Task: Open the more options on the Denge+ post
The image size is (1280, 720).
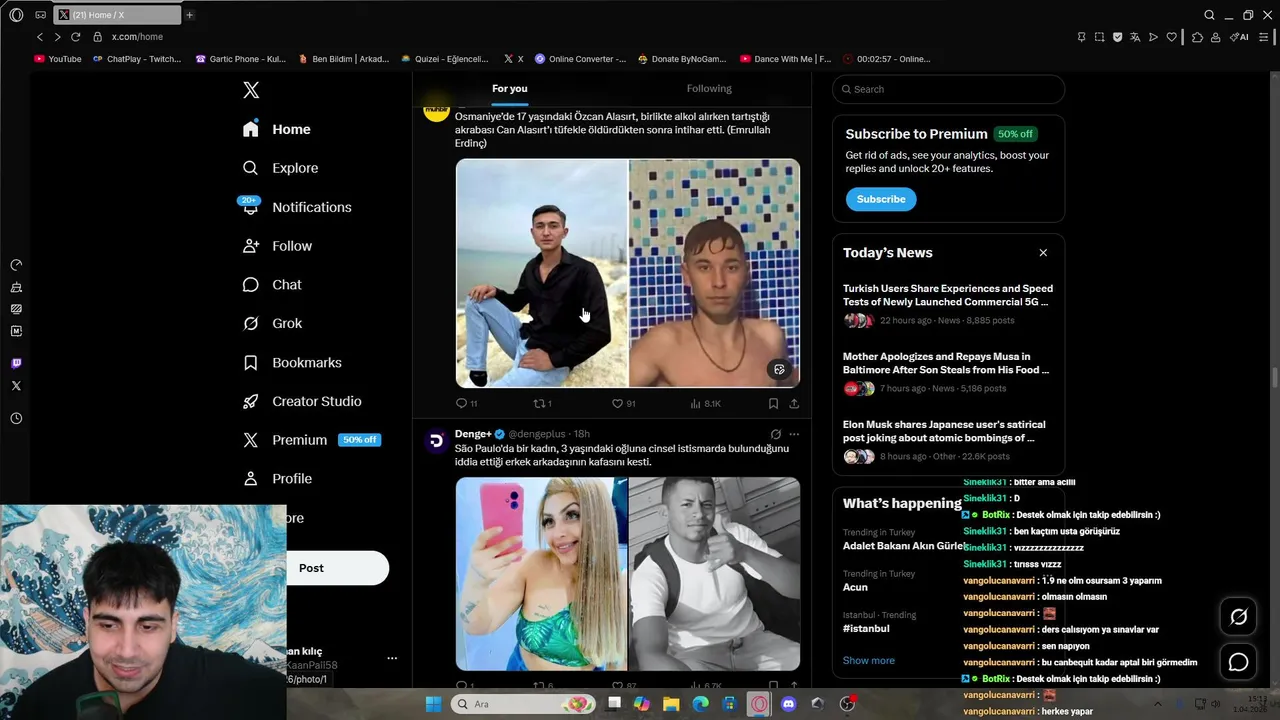Action: (x=794, y=434)
